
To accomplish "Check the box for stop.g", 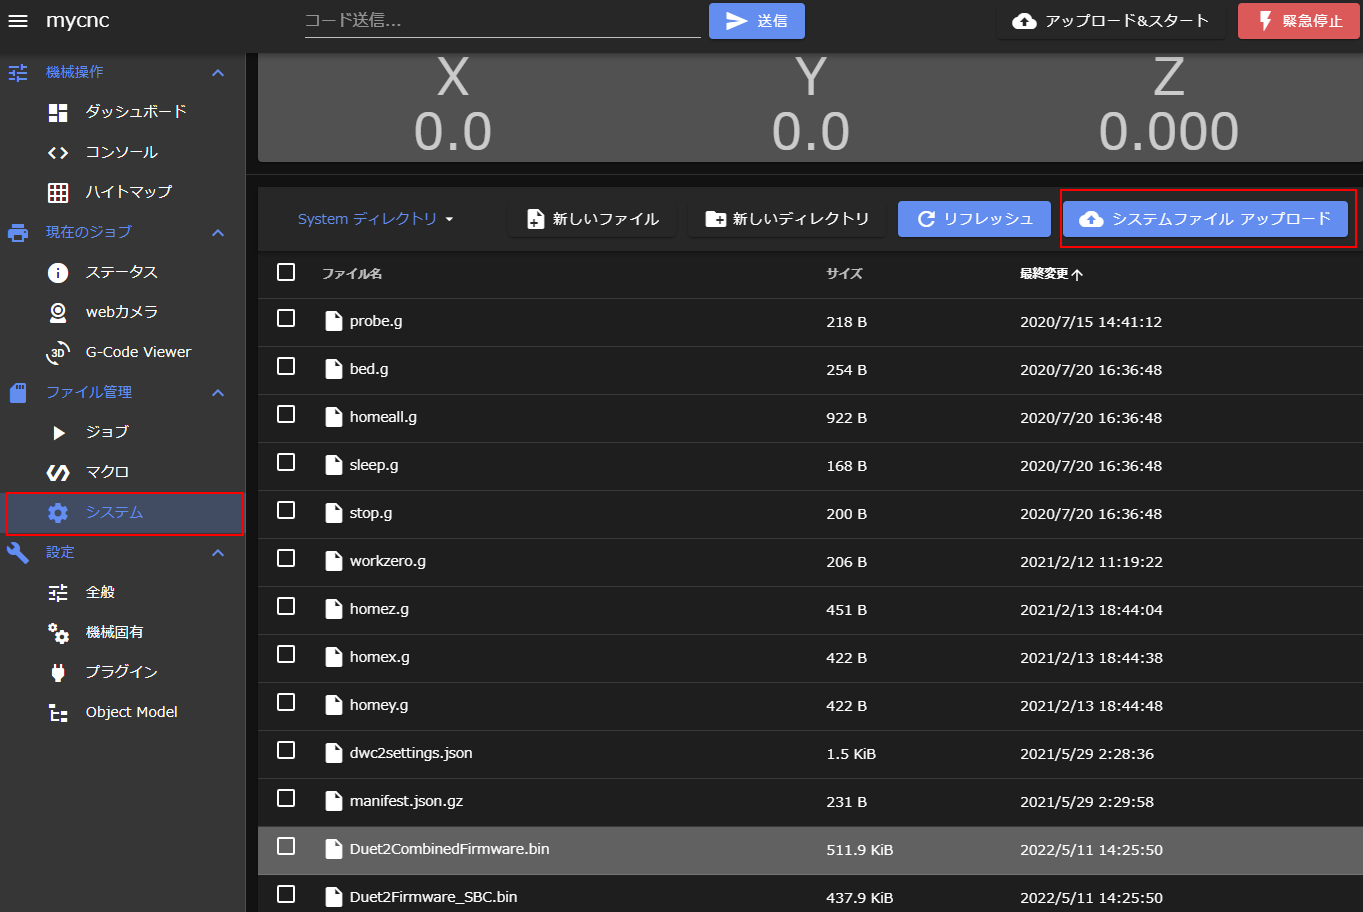I will [x=286, y=510].
